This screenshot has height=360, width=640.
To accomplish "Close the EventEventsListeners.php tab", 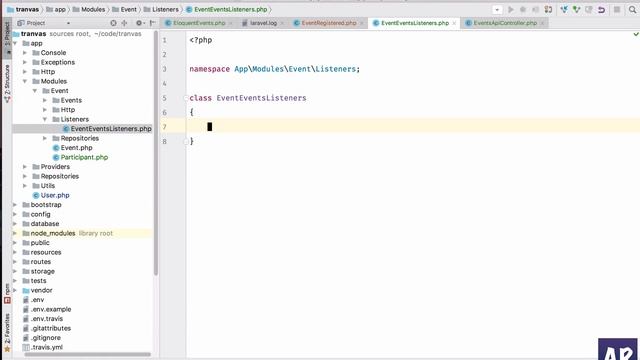I will tap(454, 23).
